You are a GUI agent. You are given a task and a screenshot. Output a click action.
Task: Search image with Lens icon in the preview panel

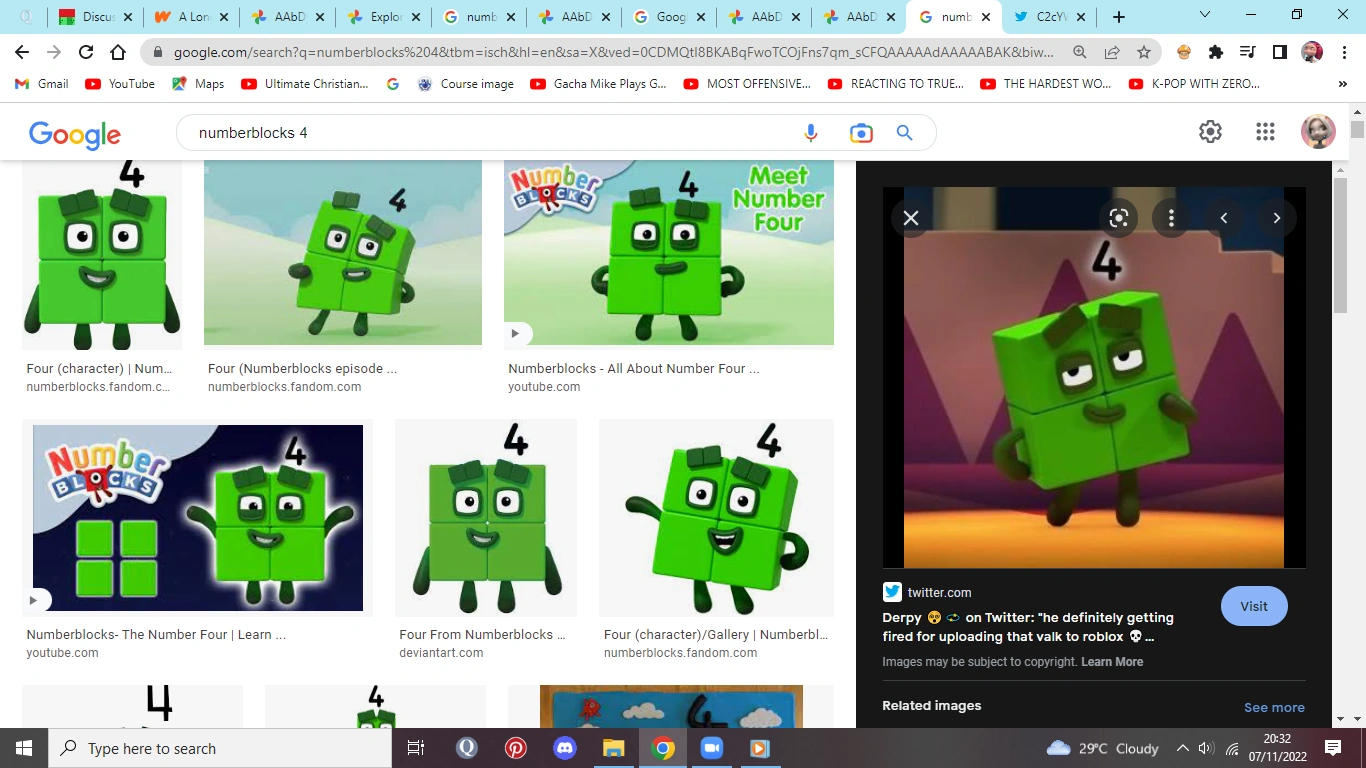point(1118,217)
